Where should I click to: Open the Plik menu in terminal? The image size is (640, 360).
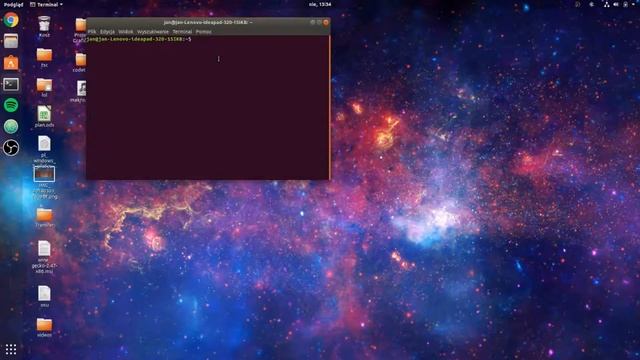pos(92,31)
